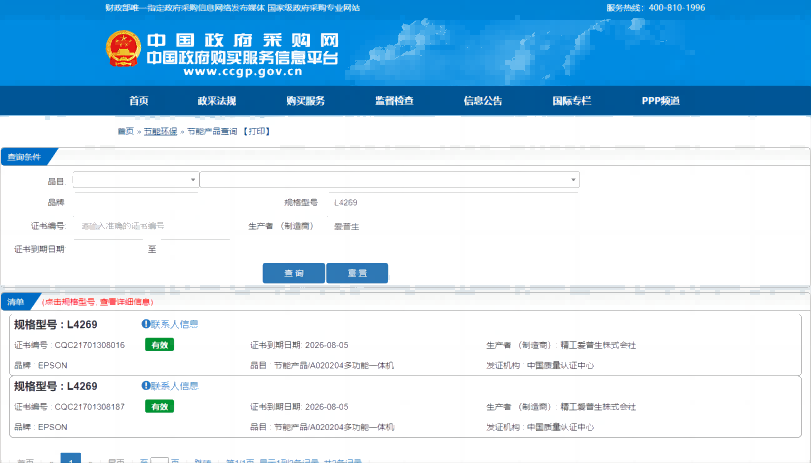811x463 pixels.
Task: Open 政采法规 in the navigation bar
Action: click(216, 101)
